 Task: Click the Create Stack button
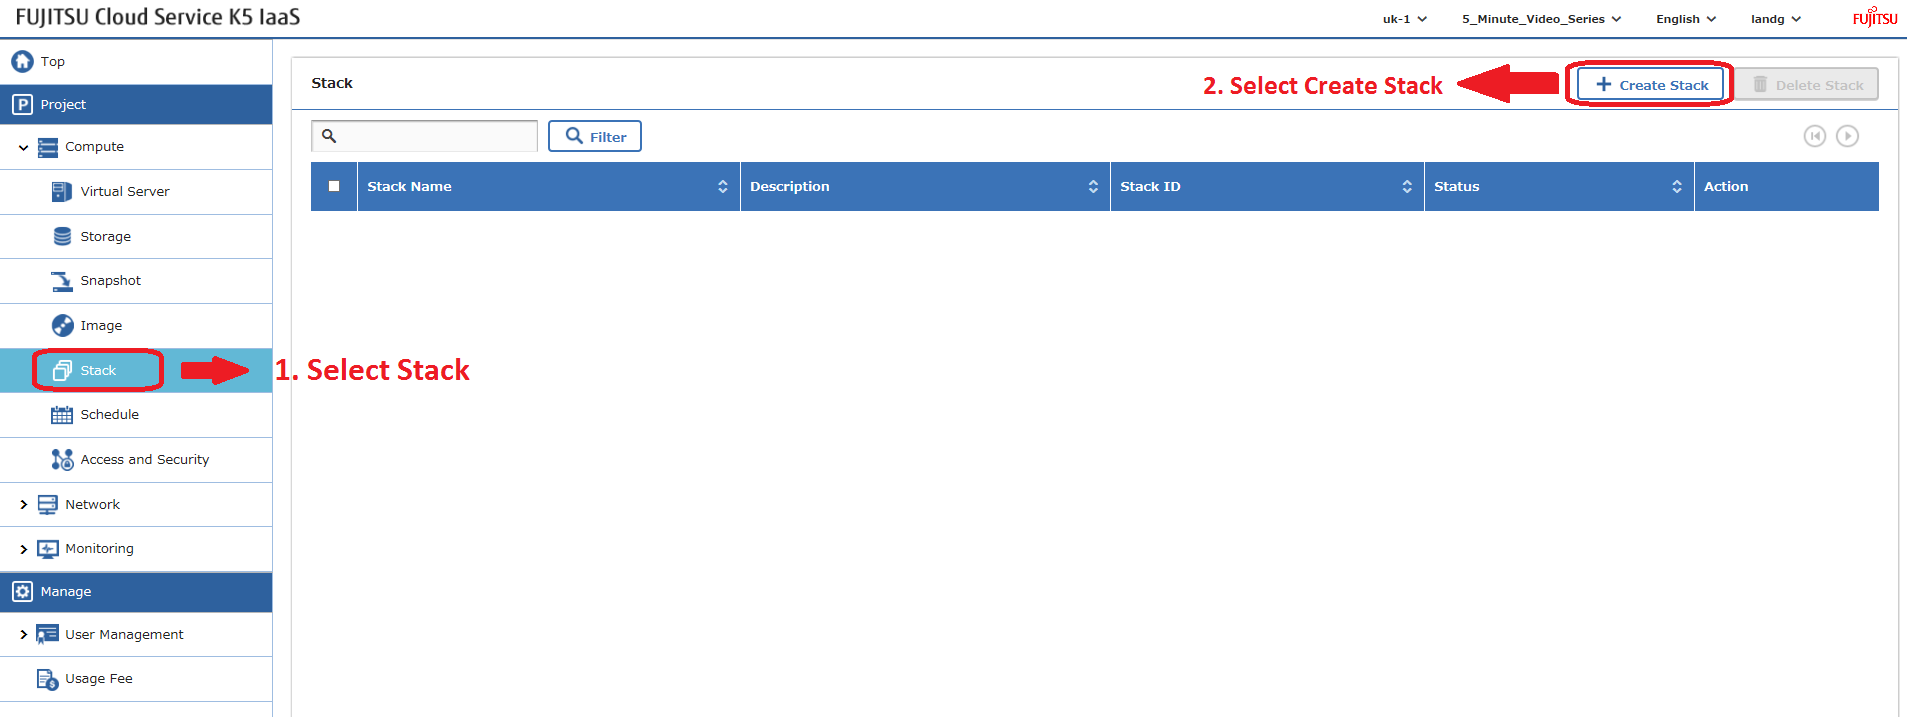1651,85
